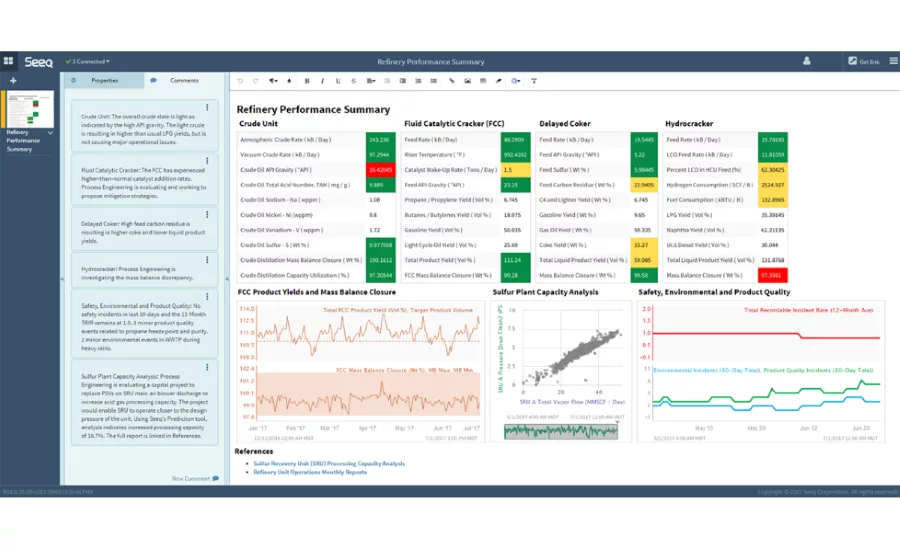
Task: Click the Hydrocracker table heading
Action: pos(689,123)
